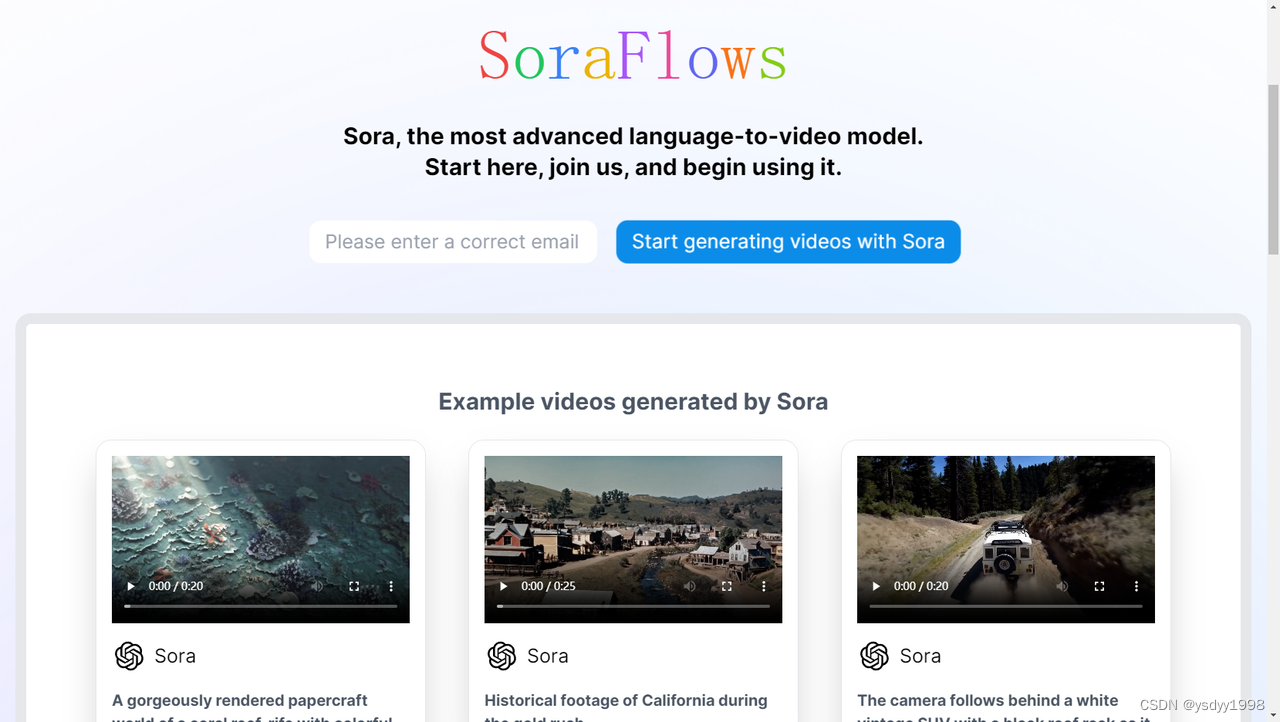
Task: Mute the coral reef video
Action: (x=317, y=586)
